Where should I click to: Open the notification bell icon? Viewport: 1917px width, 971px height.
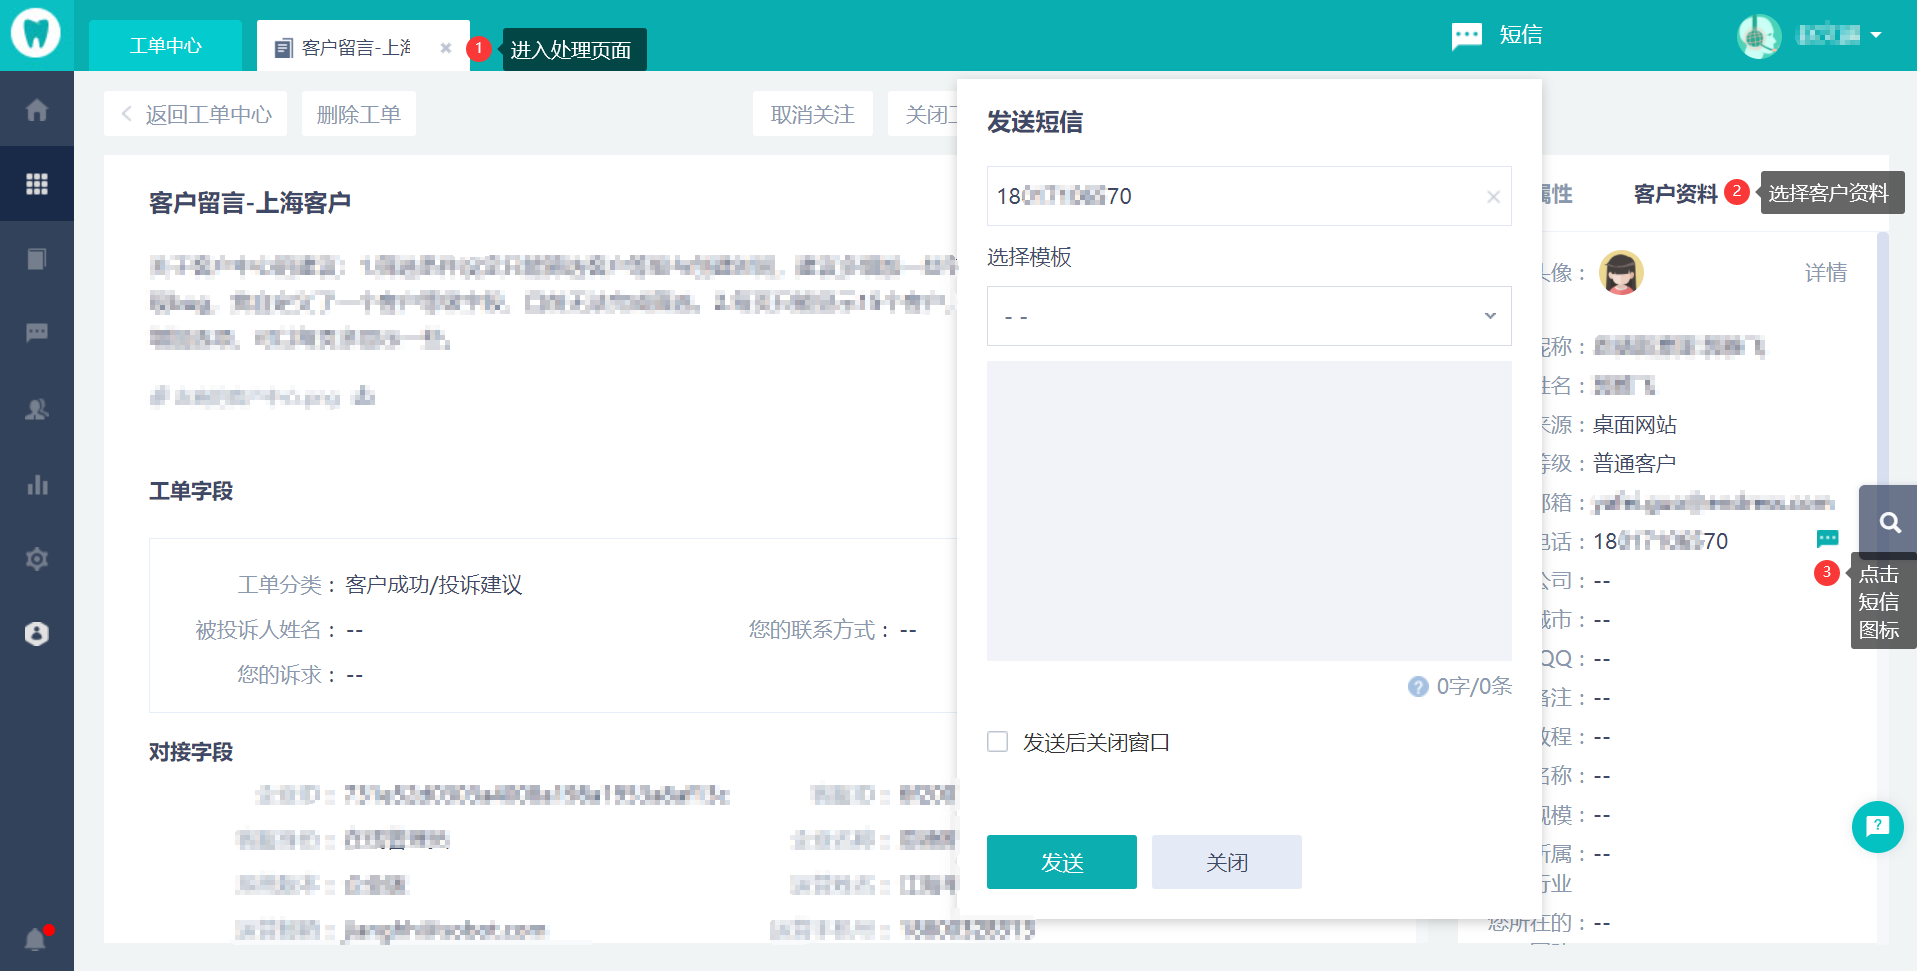36,939
